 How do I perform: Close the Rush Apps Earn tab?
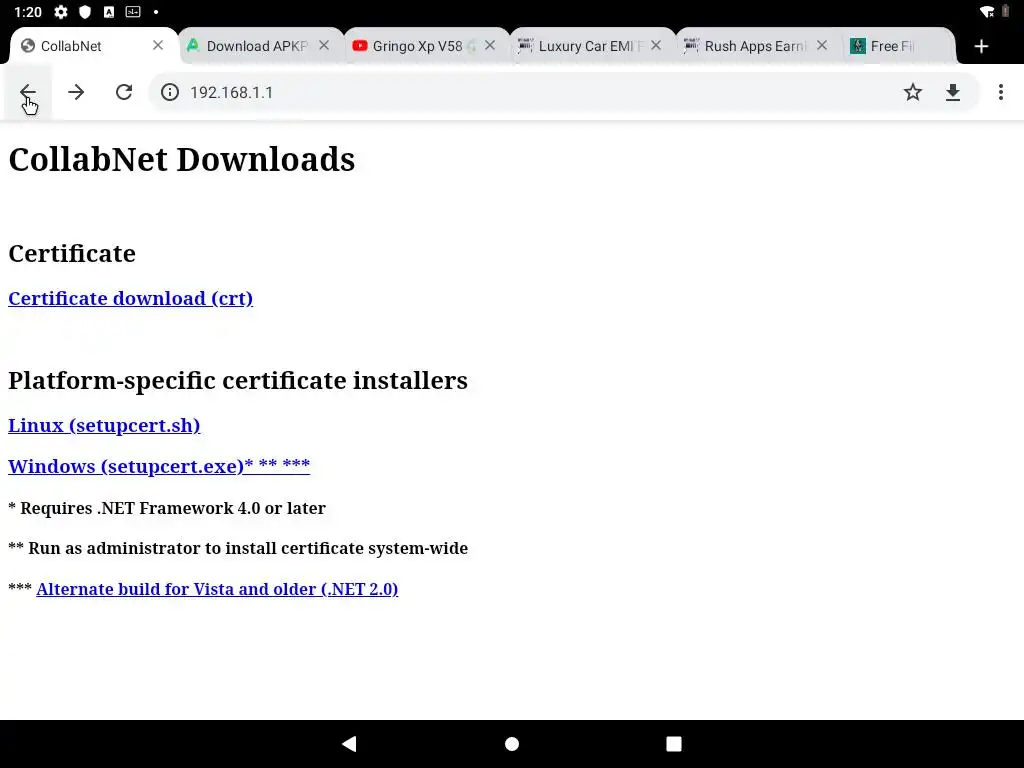[822, 45]
